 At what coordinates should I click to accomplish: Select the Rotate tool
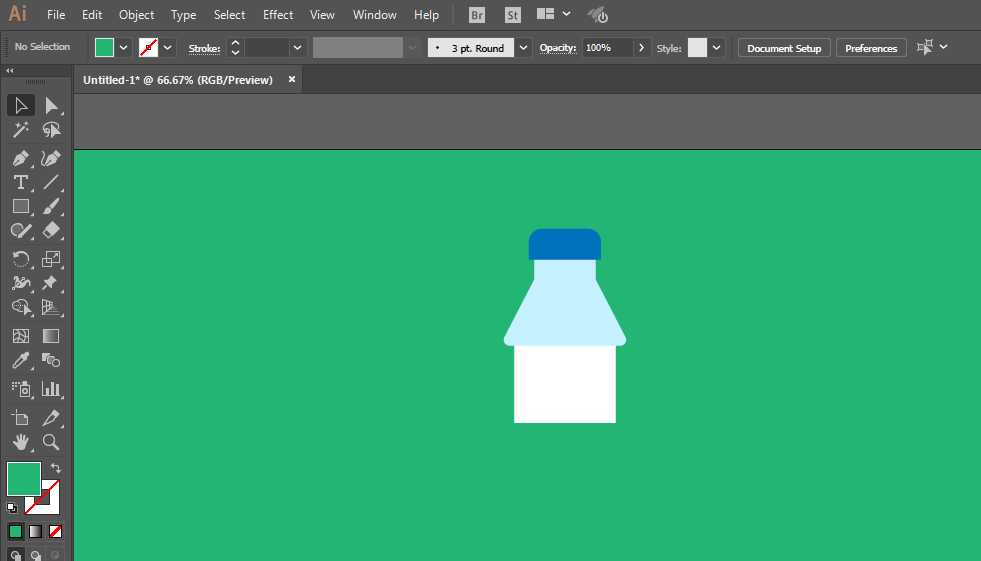pyautogui.click(x=20, y=258)
